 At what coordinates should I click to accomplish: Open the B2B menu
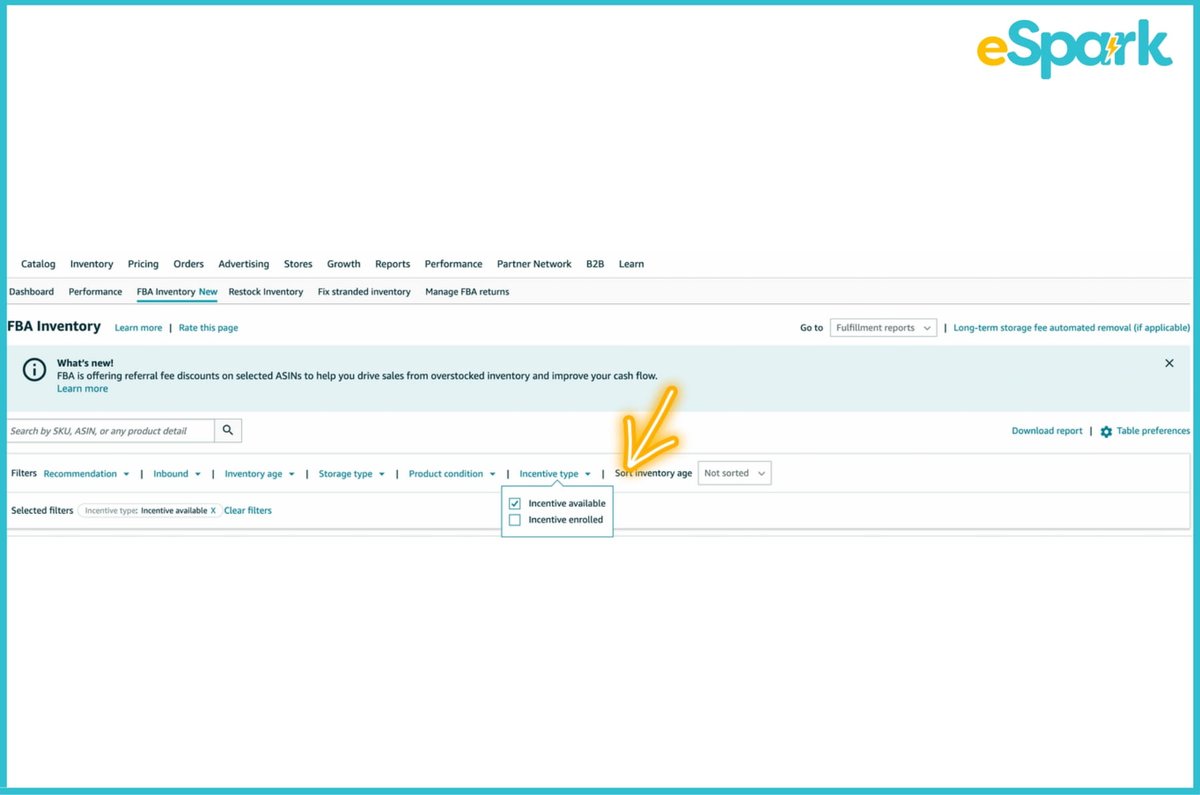pos(595,264)
